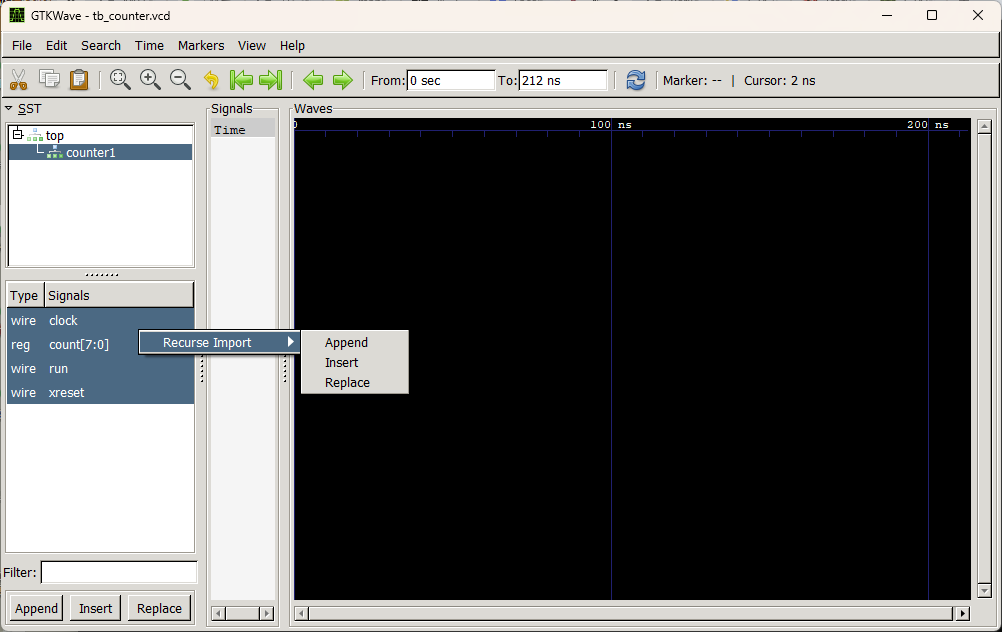This screenshot has width=1002, height=632.
Task: Collapse the SST panel disclosure triangle
Action: click(x=9, y=109)
